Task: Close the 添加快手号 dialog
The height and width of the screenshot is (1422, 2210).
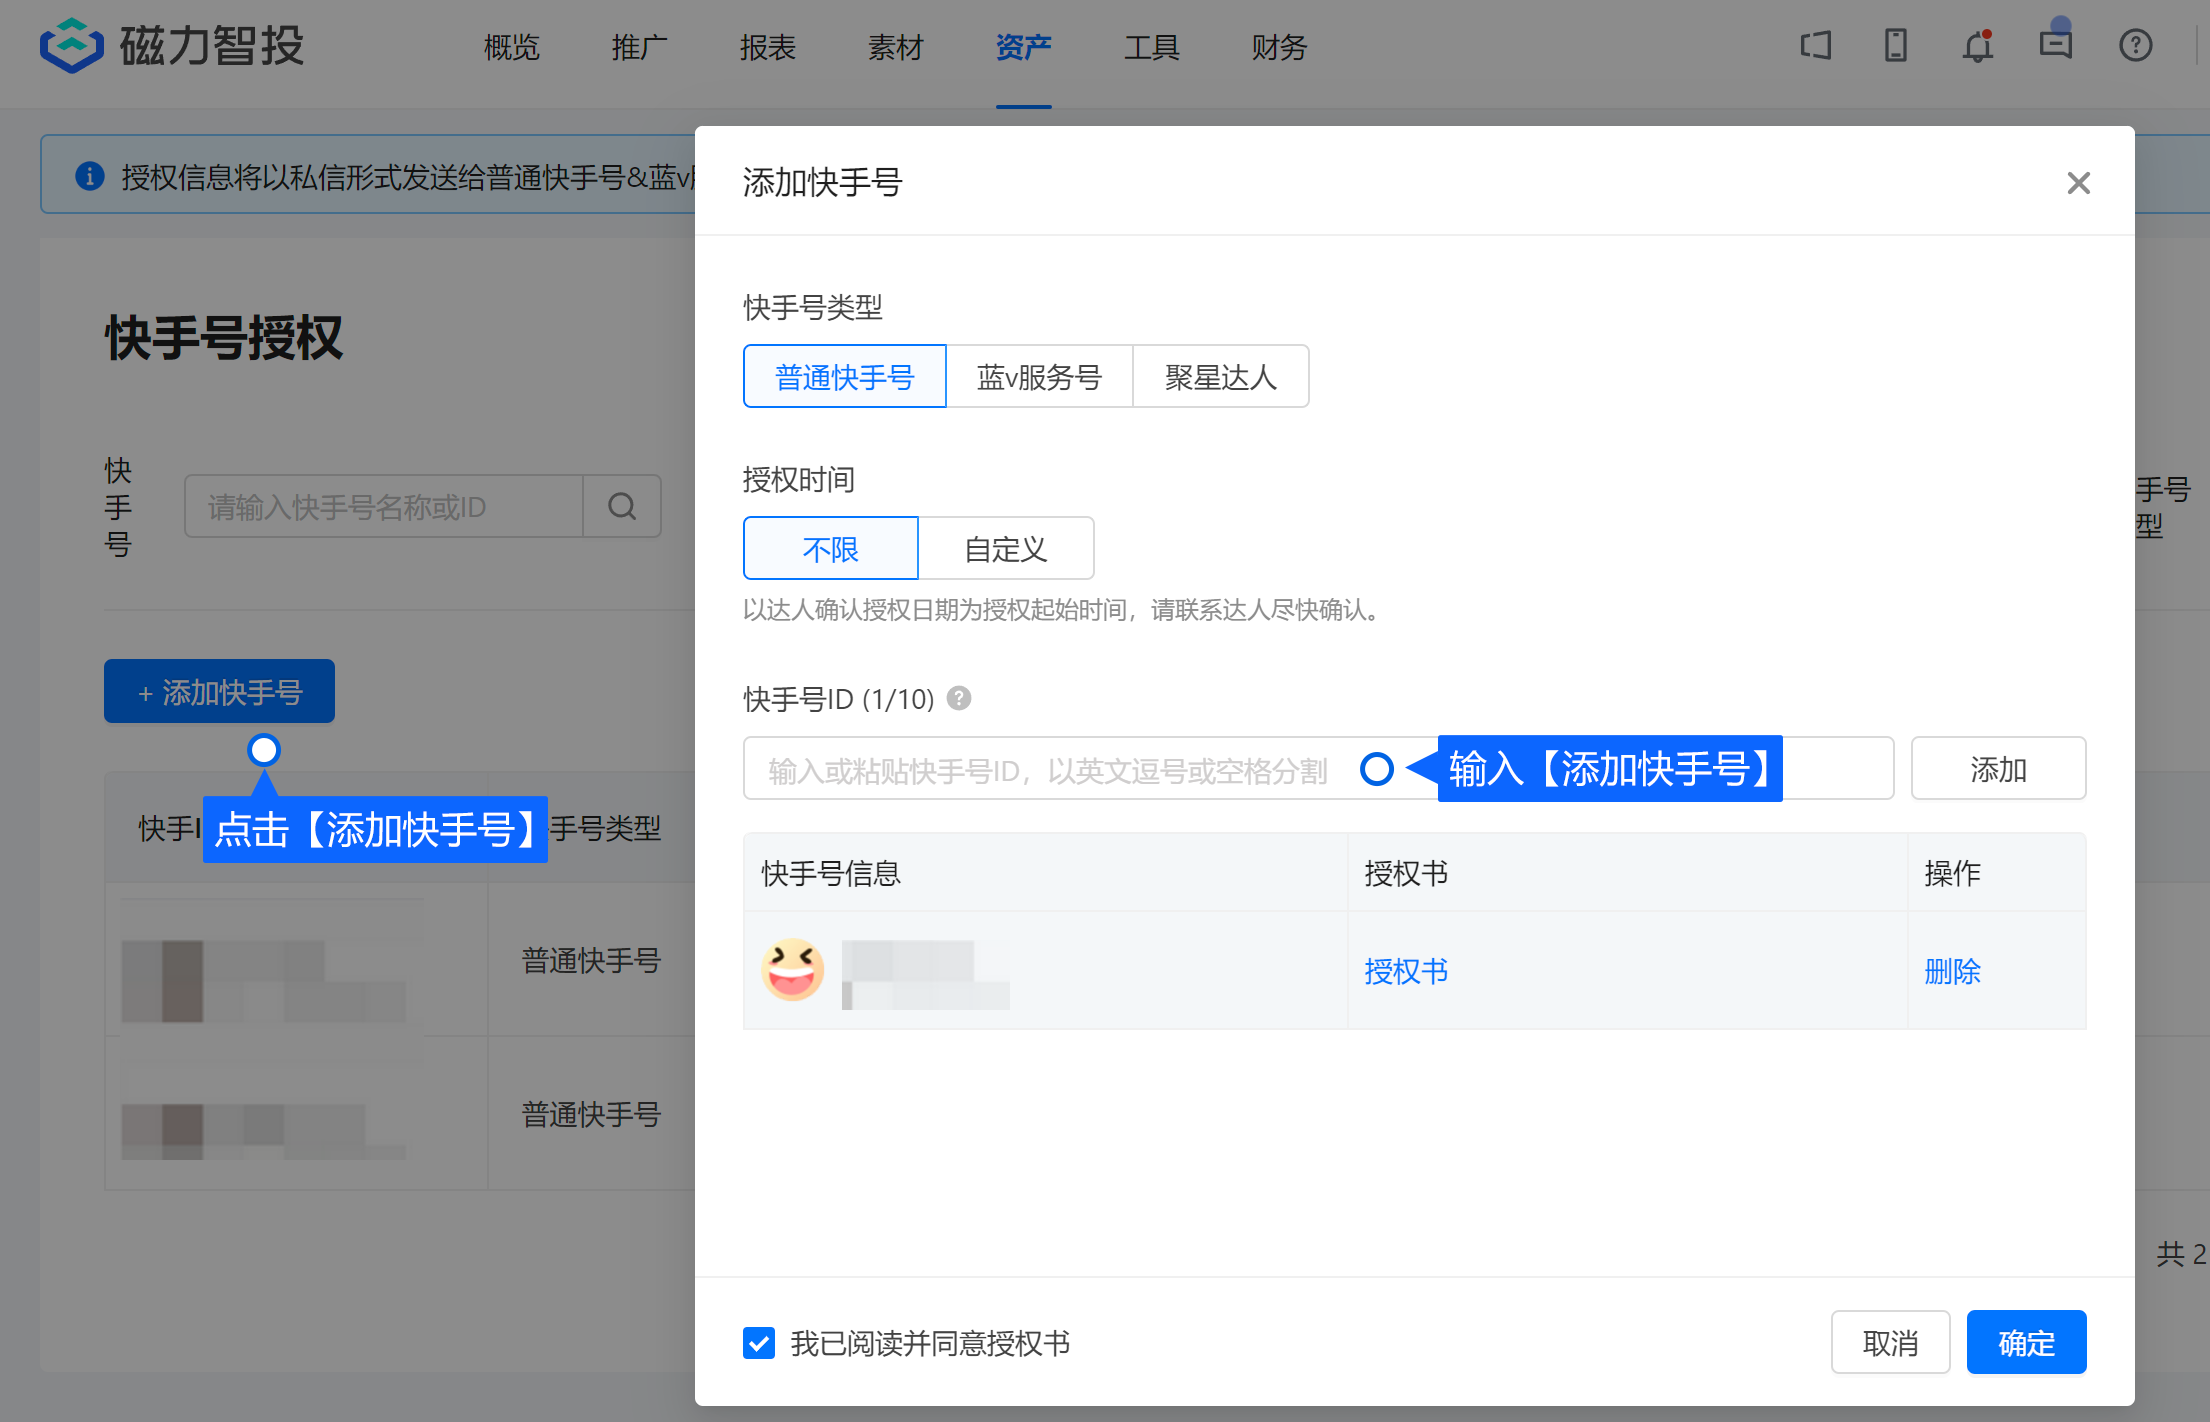Action: click(x=2078, y=183)
